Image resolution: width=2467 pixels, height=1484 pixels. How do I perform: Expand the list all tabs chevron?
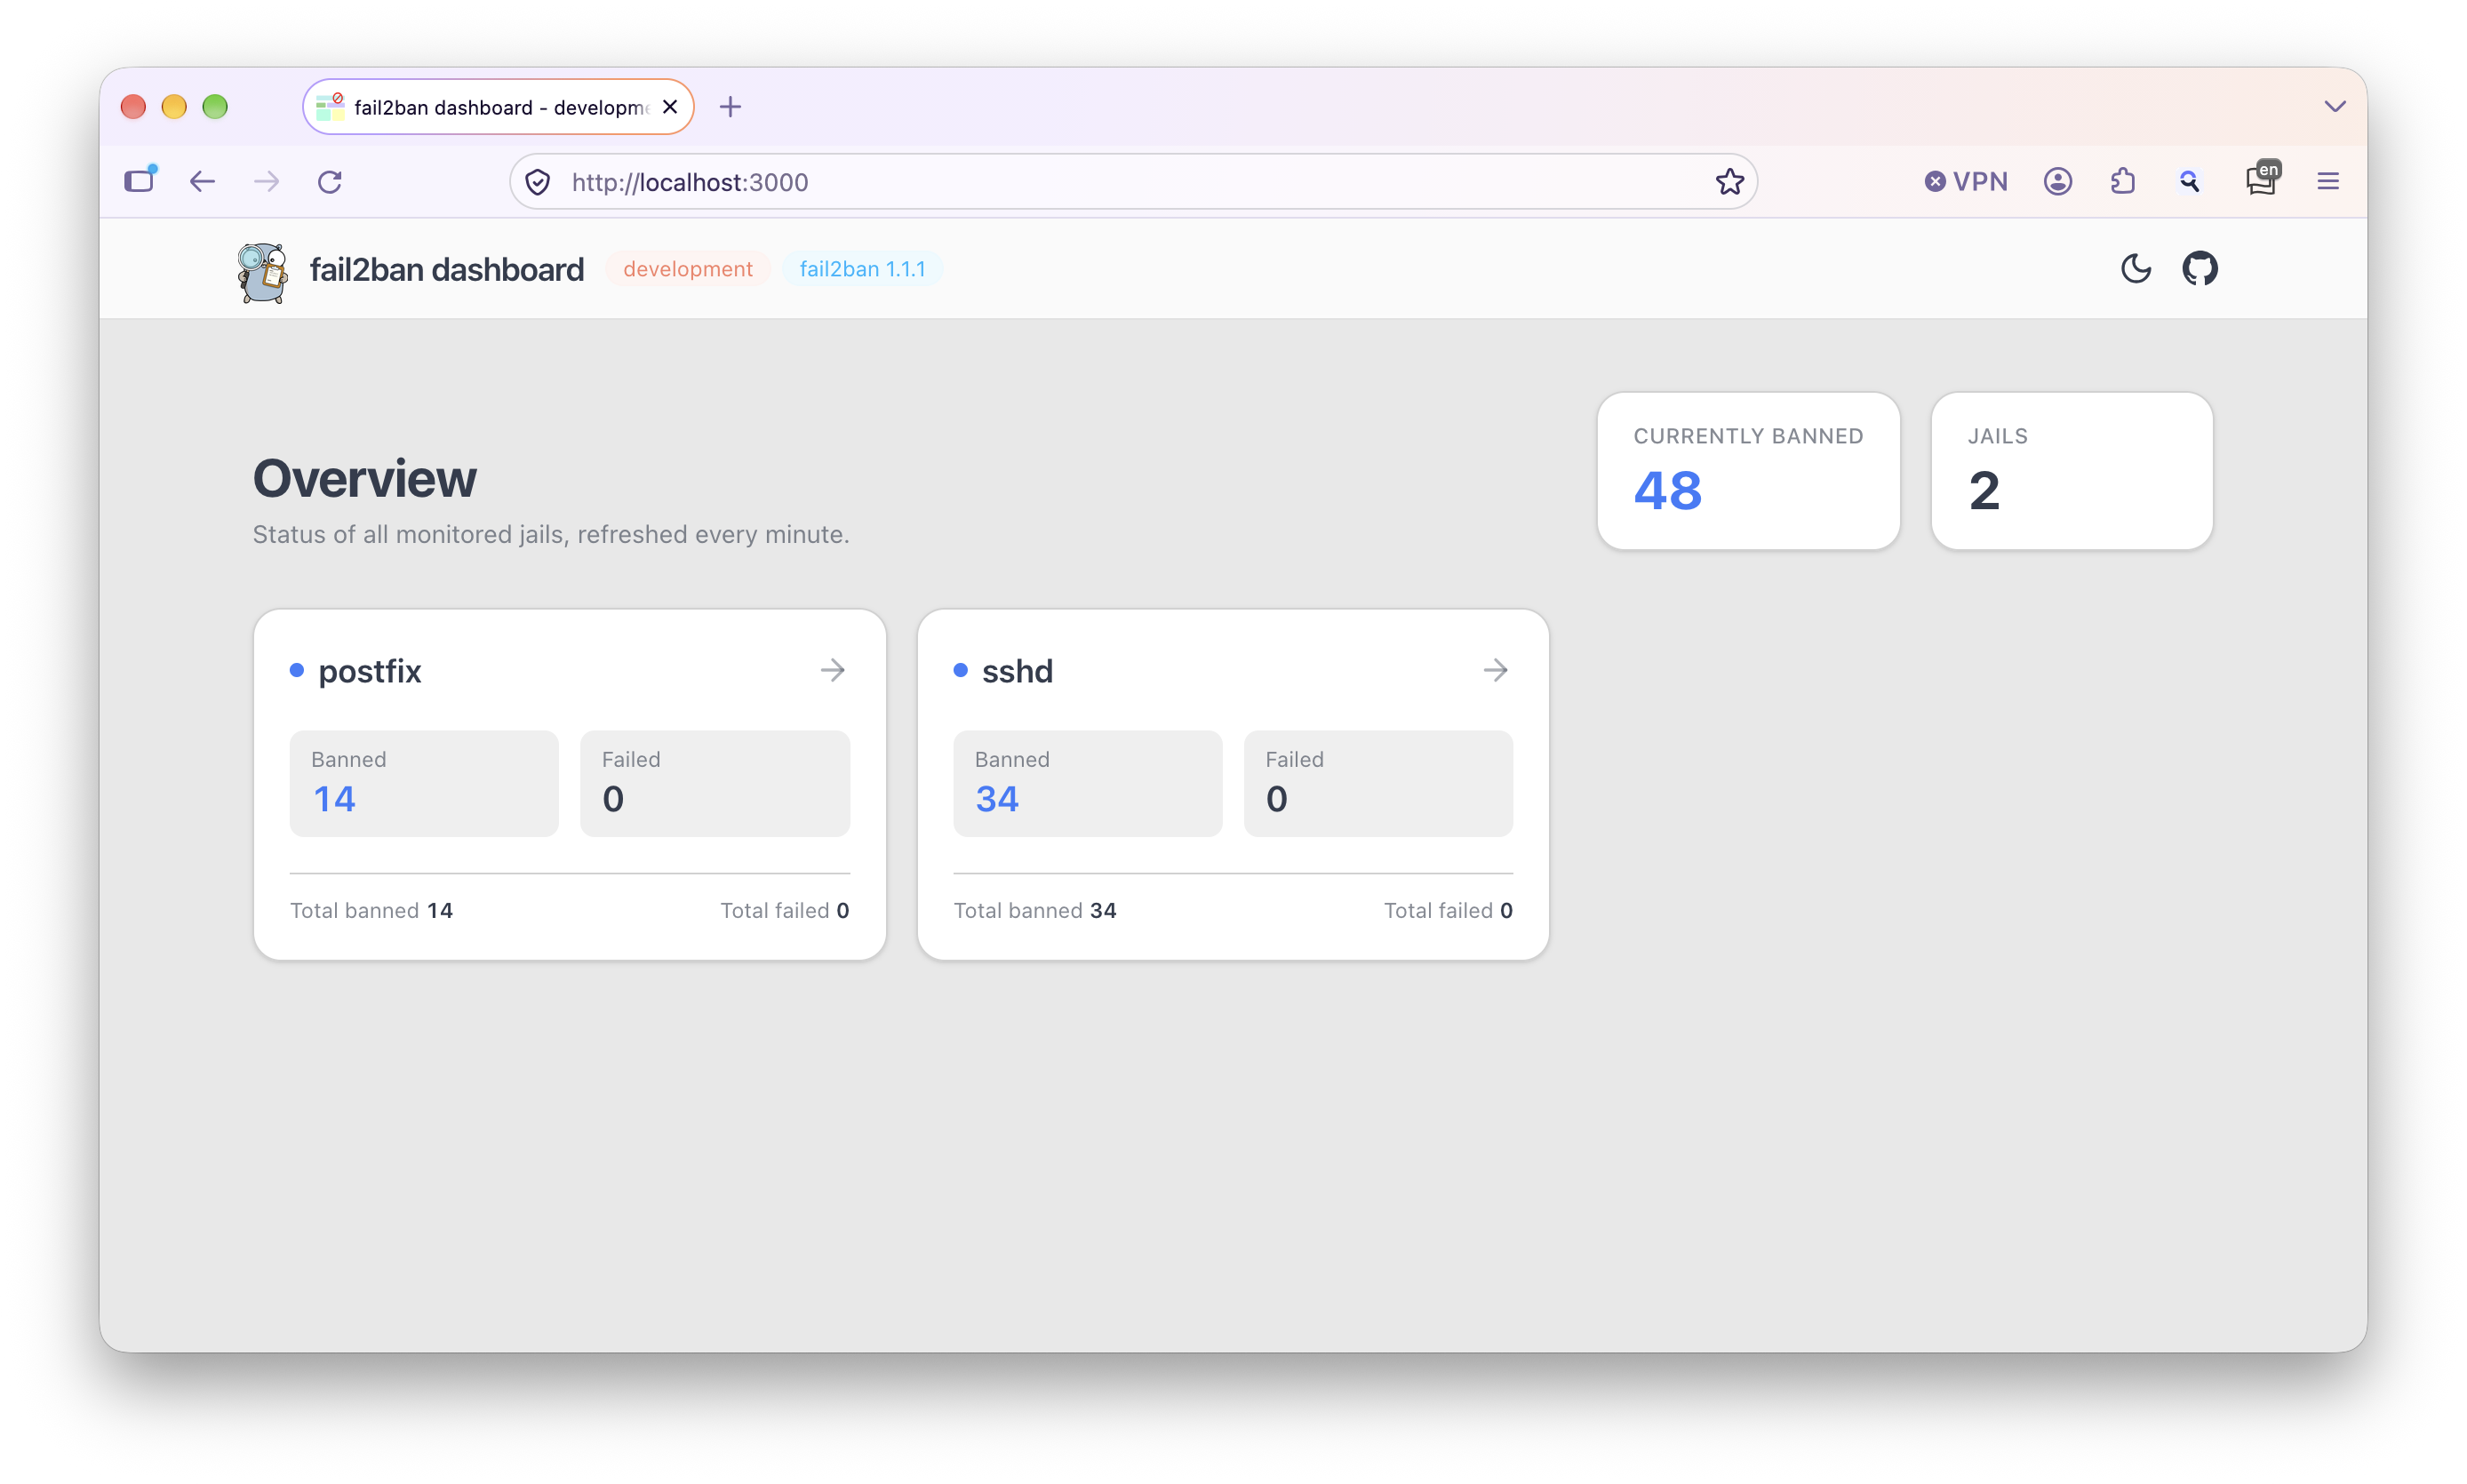point(2334,106)
